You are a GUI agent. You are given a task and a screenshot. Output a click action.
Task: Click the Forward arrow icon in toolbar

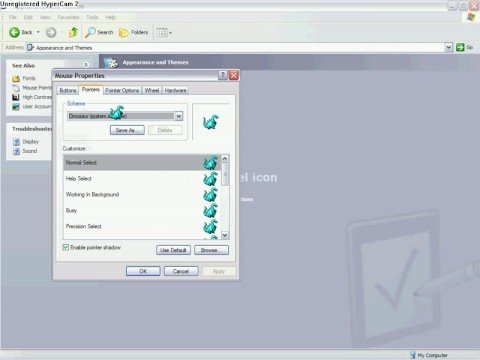point(51,32)
